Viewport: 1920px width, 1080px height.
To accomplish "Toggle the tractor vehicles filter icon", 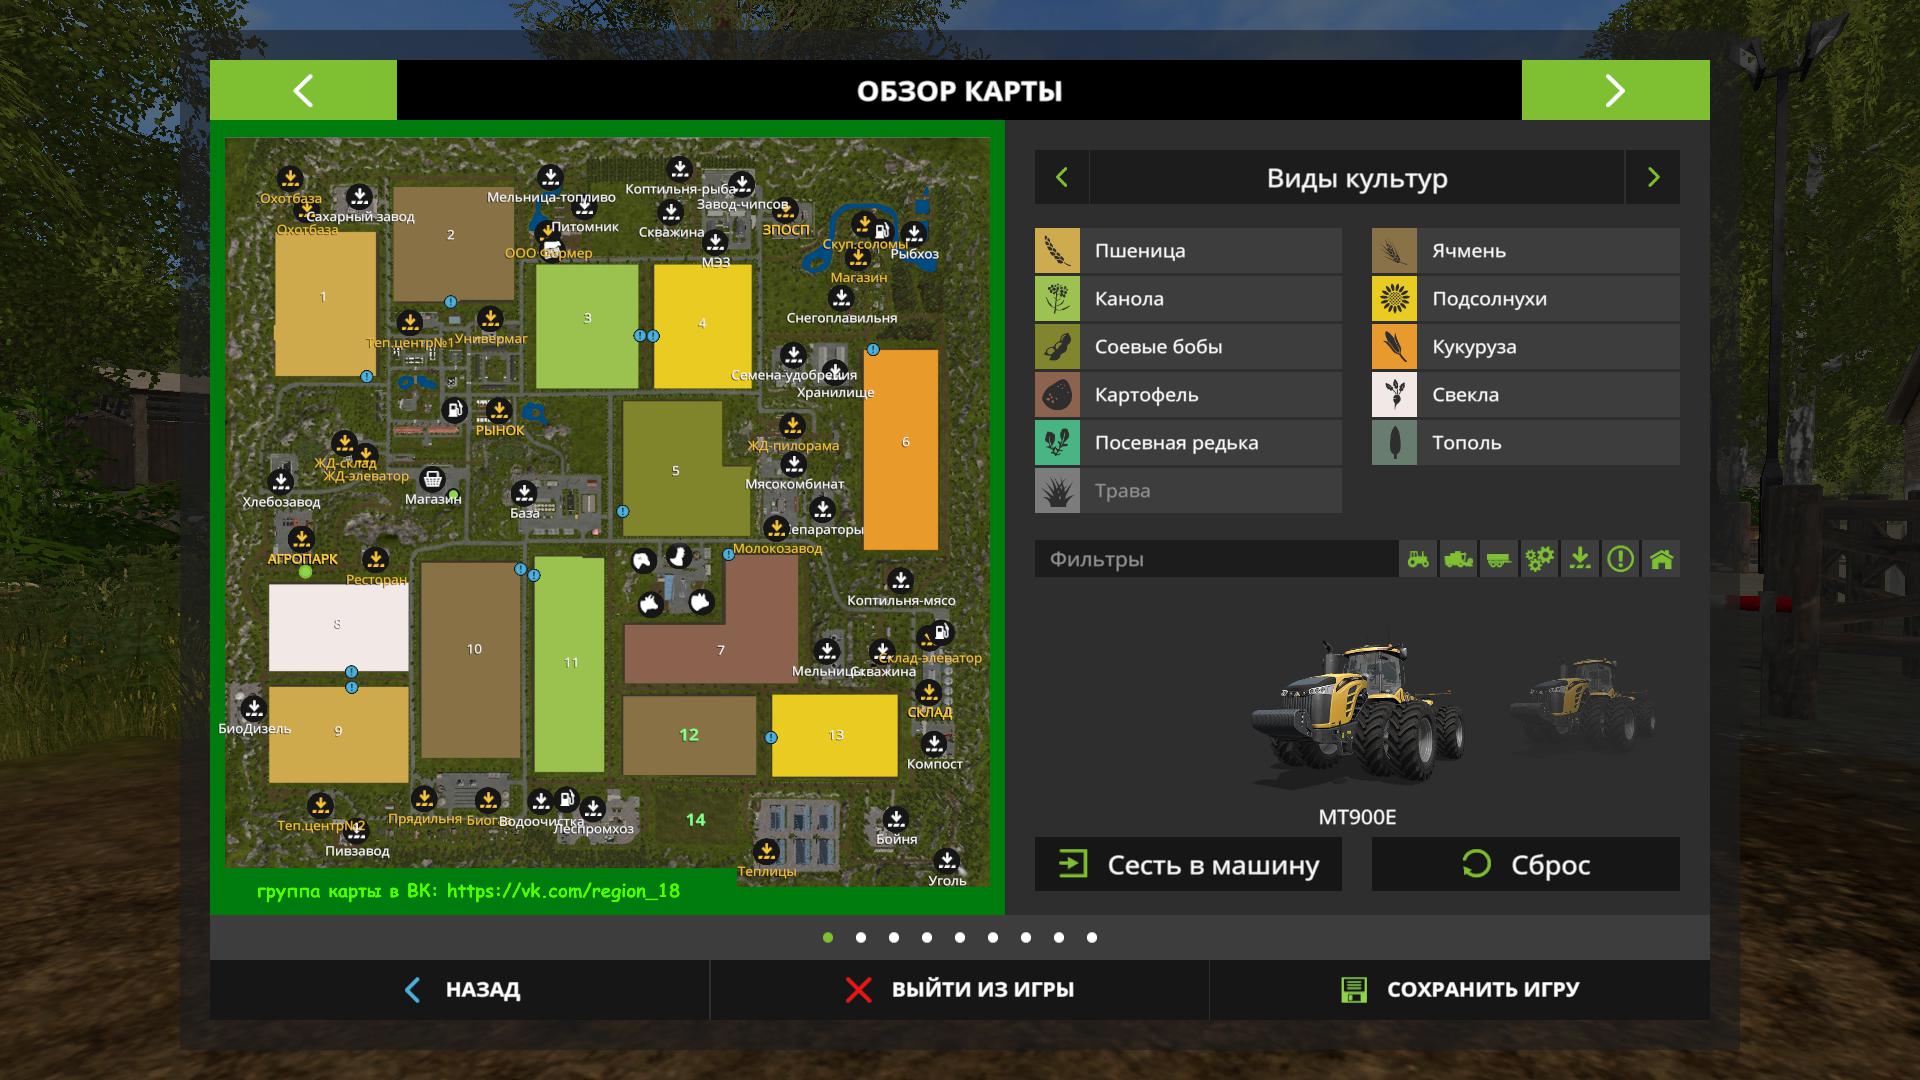I will [1418, 559].
